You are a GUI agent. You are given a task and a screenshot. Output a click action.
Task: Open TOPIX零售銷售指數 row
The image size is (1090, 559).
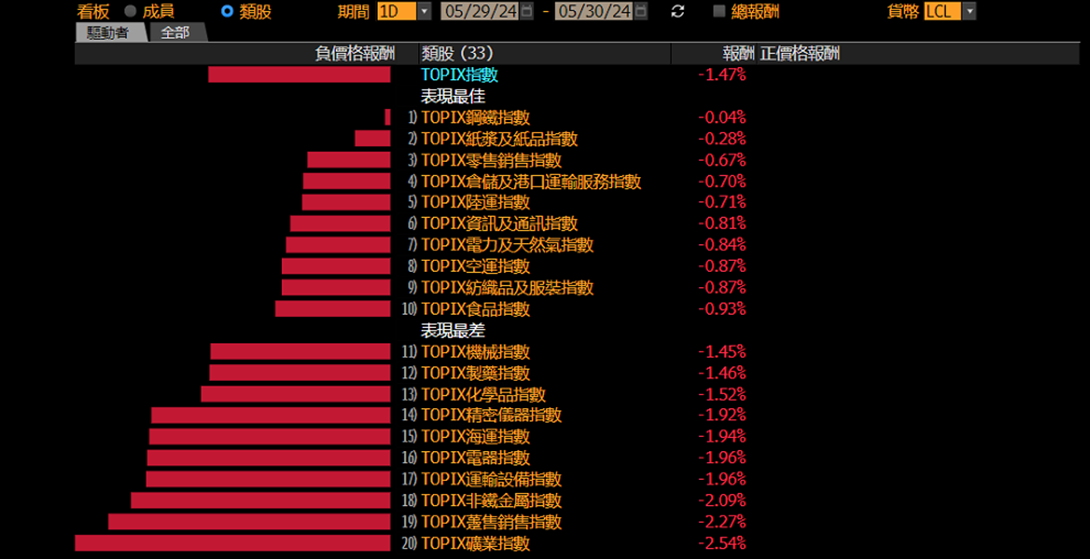pos(491,160)
